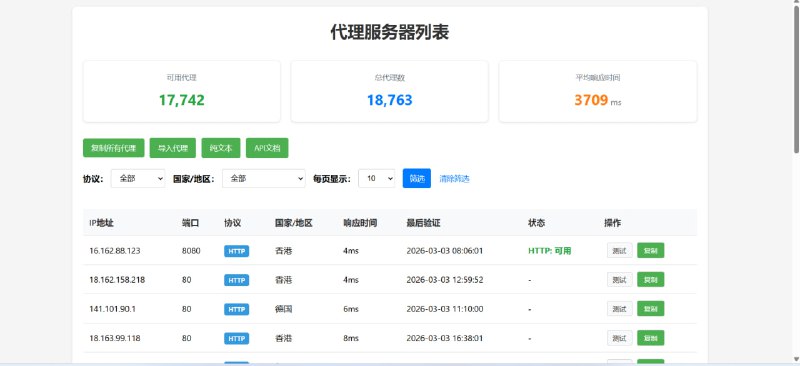
Task: Click the 状态 column header
Action: pos(536,223)
